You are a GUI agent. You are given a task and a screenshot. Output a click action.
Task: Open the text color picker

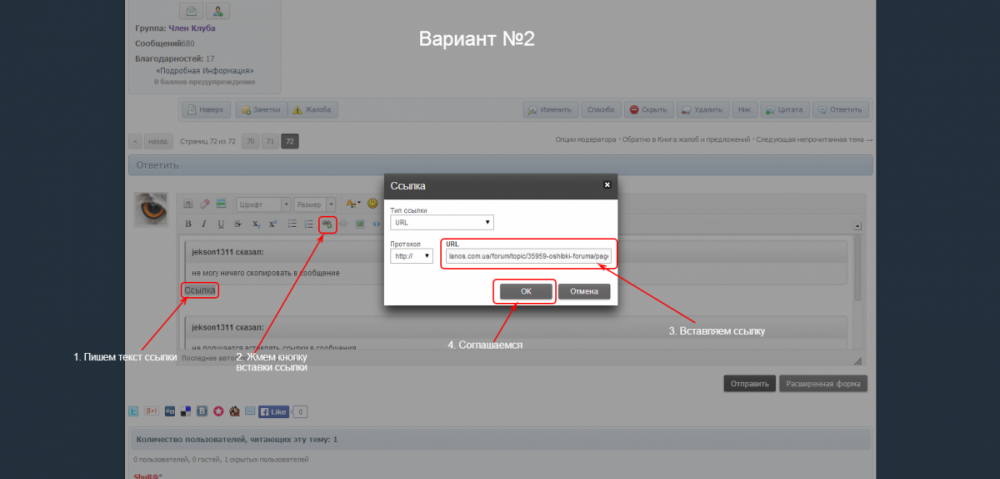351,203
